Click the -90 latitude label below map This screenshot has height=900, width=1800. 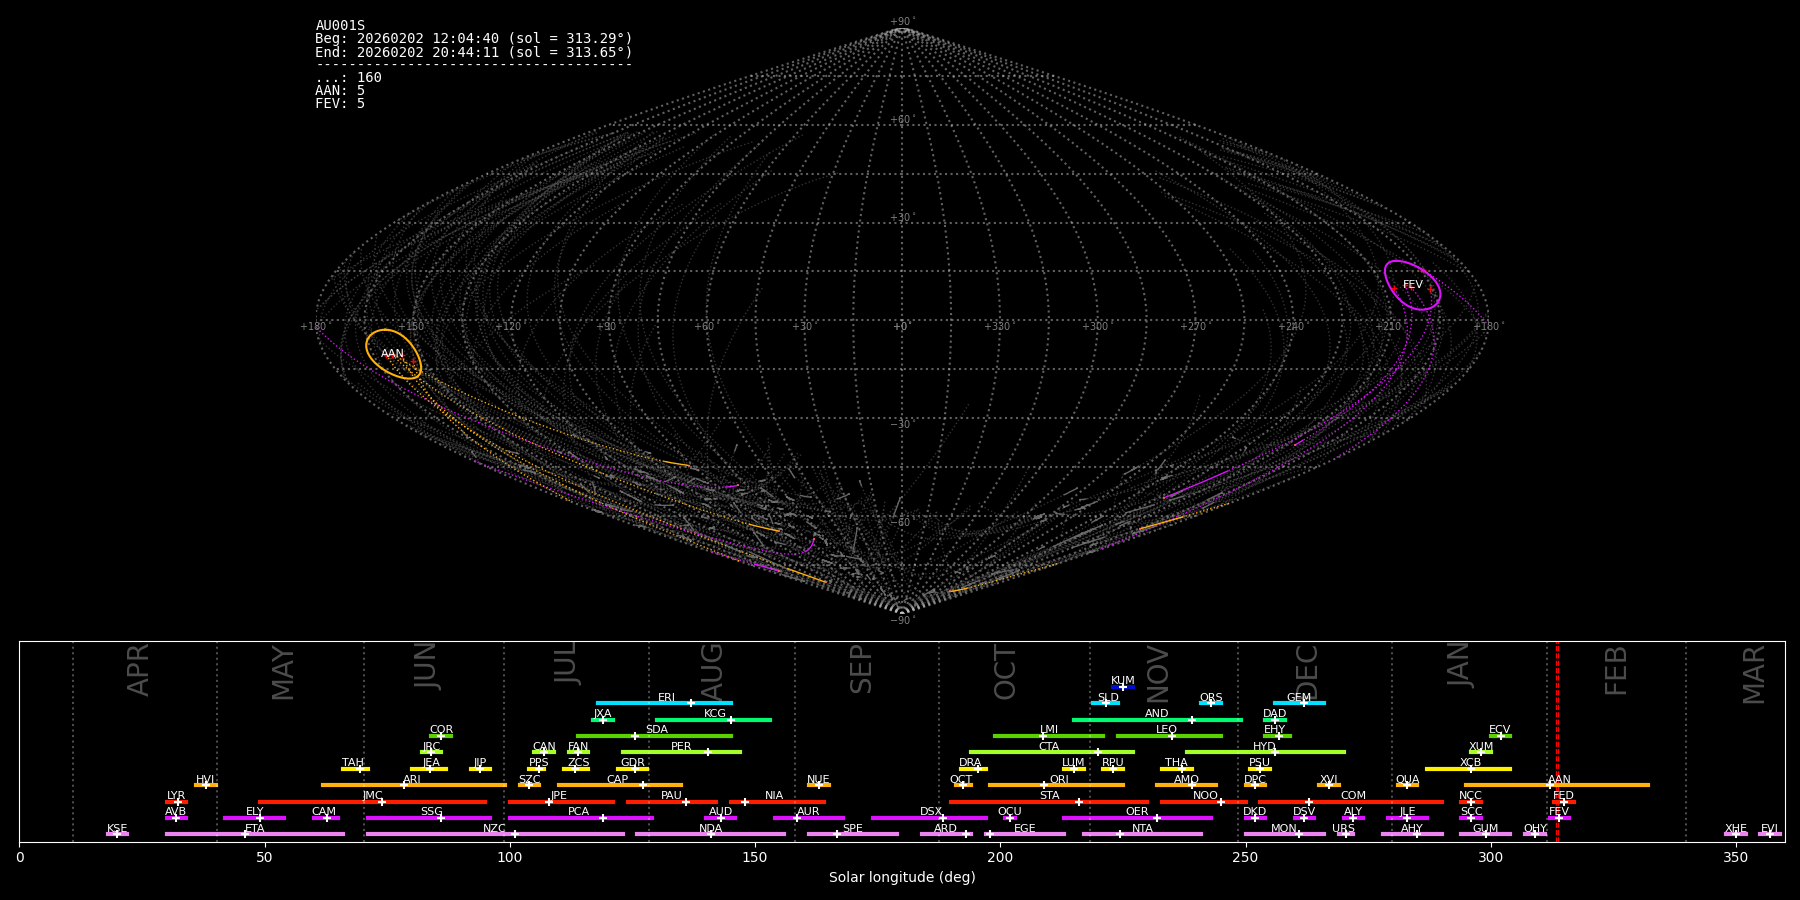901,620
